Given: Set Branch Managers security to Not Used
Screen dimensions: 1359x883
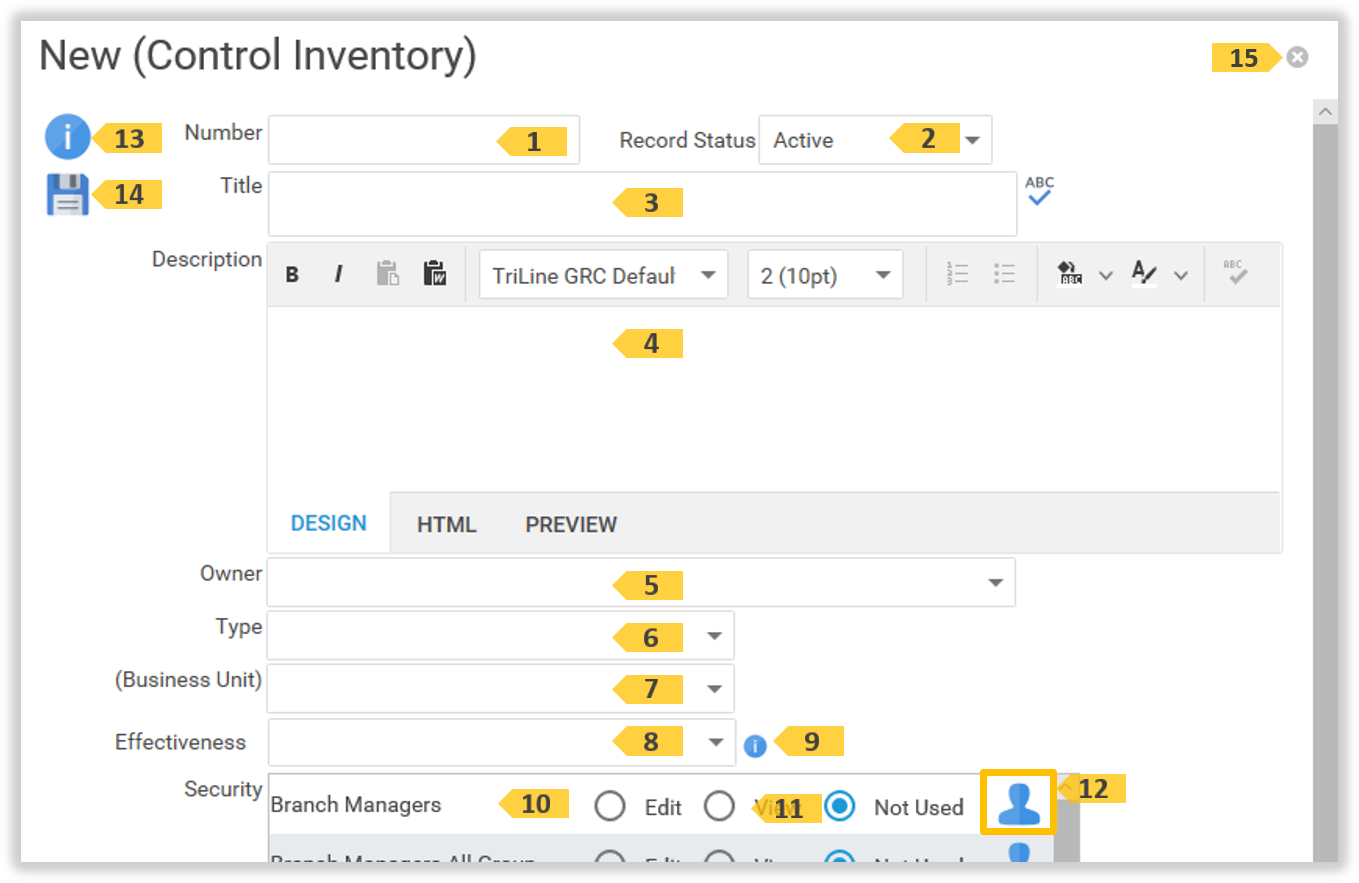Looking at the screenshot, I should 840,806.
